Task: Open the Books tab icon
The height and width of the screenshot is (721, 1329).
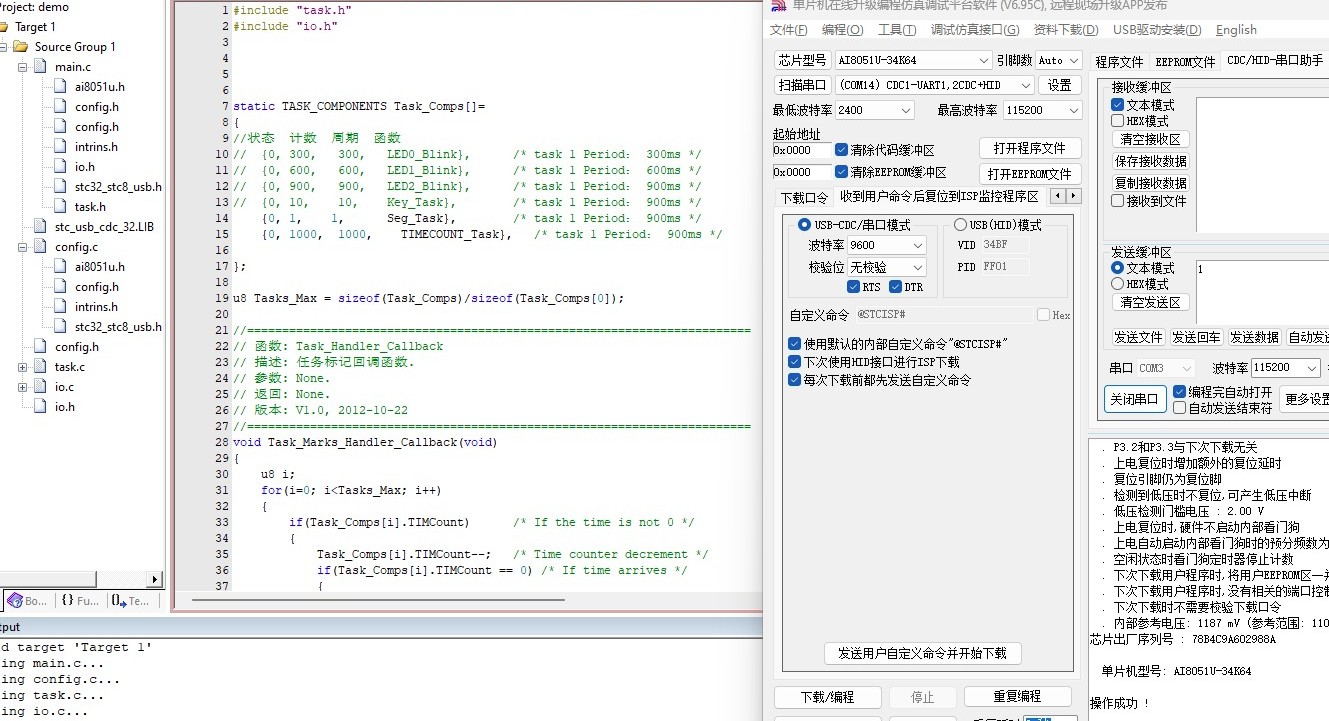Action: click(x=13, y=601)
